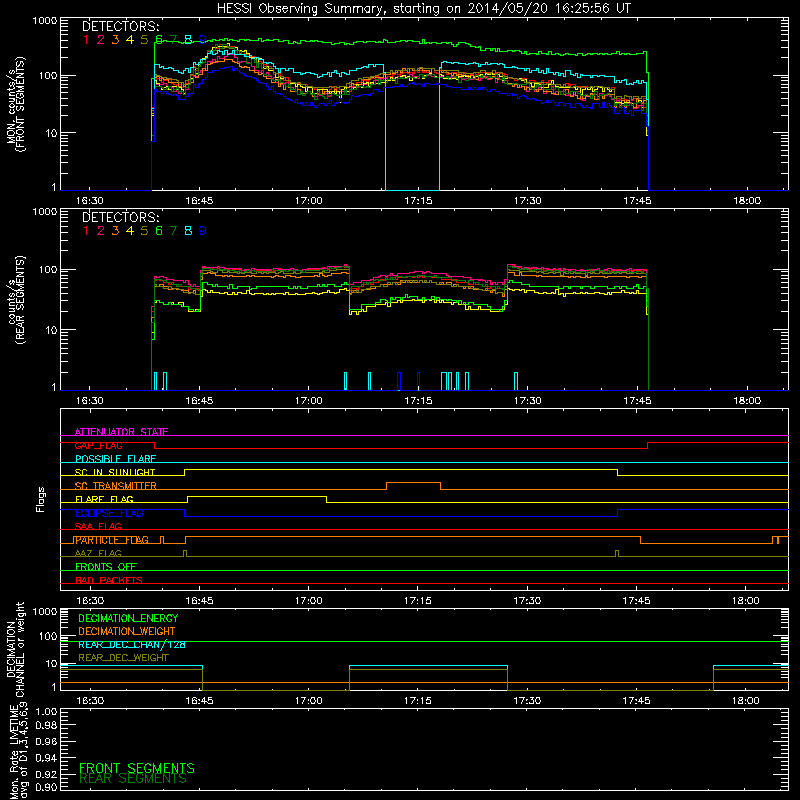
Task: Click DETECTORS: label in front segments plot
Action: (x=120, y=27)
